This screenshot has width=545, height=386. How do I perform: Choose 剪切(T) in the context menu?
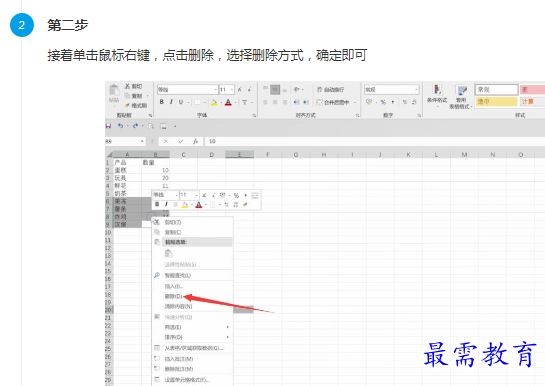193,222
